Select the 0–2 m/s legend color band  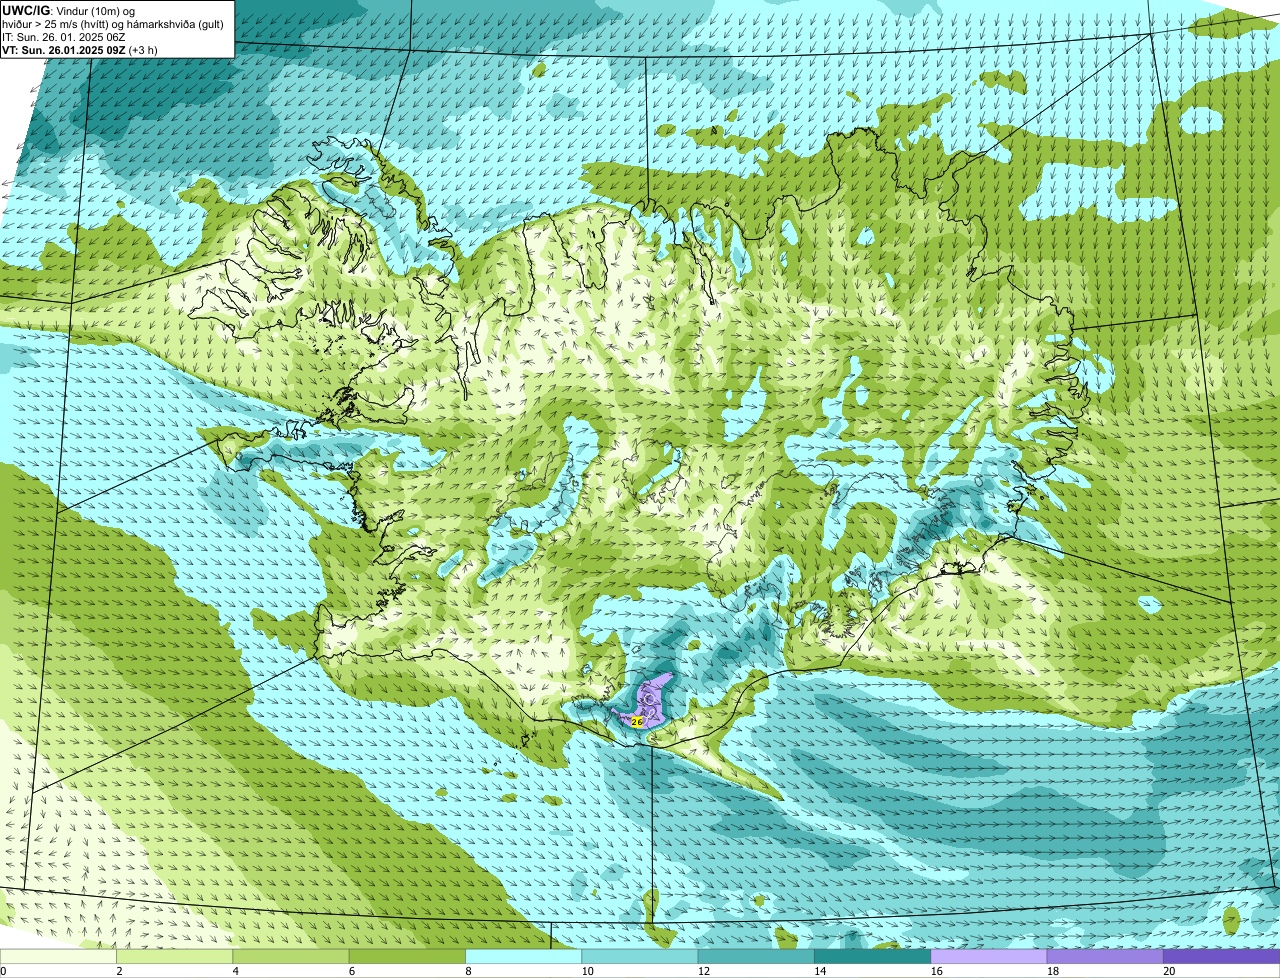coord(58,956)
